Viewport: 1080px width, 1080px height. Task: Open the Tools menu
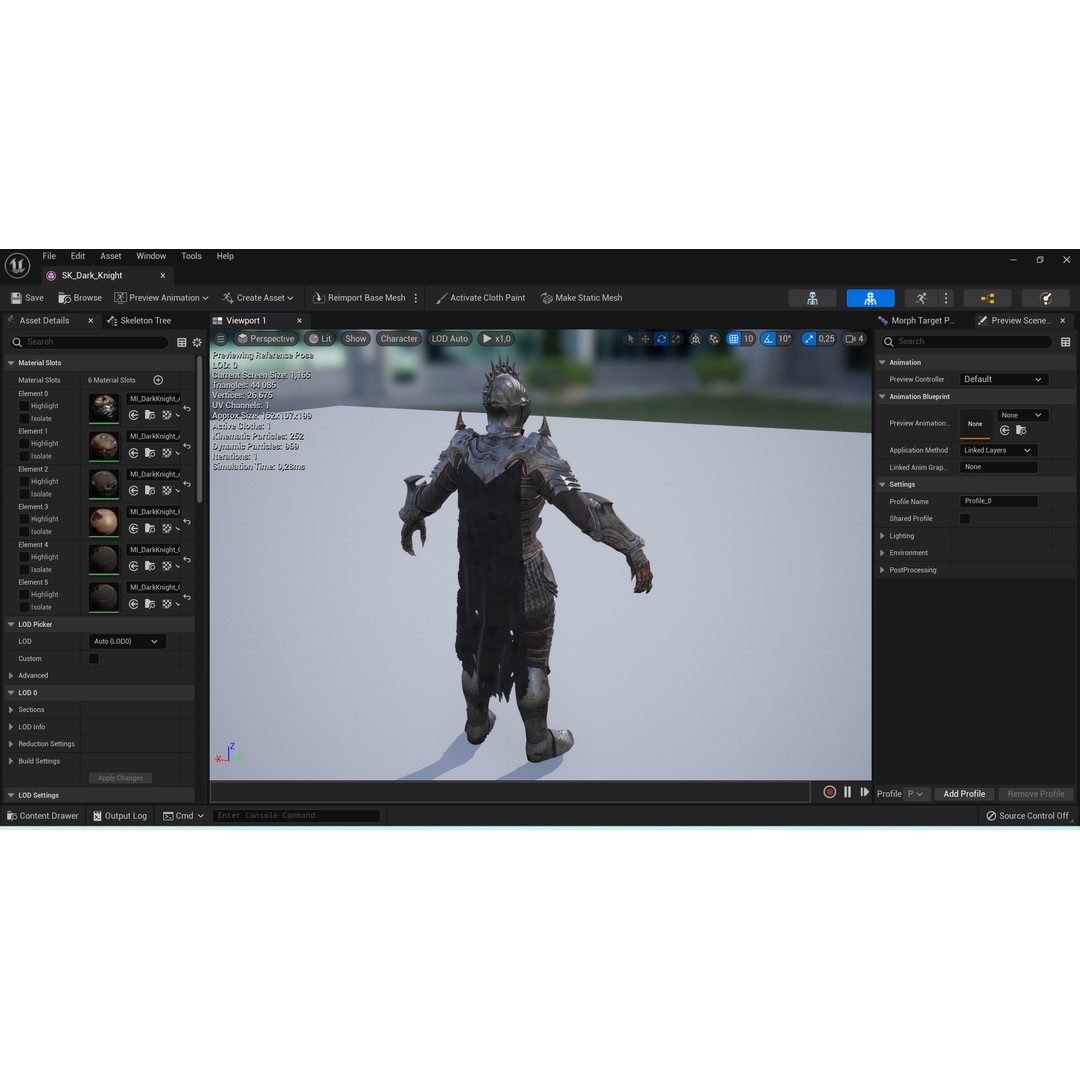click(191, 256)
